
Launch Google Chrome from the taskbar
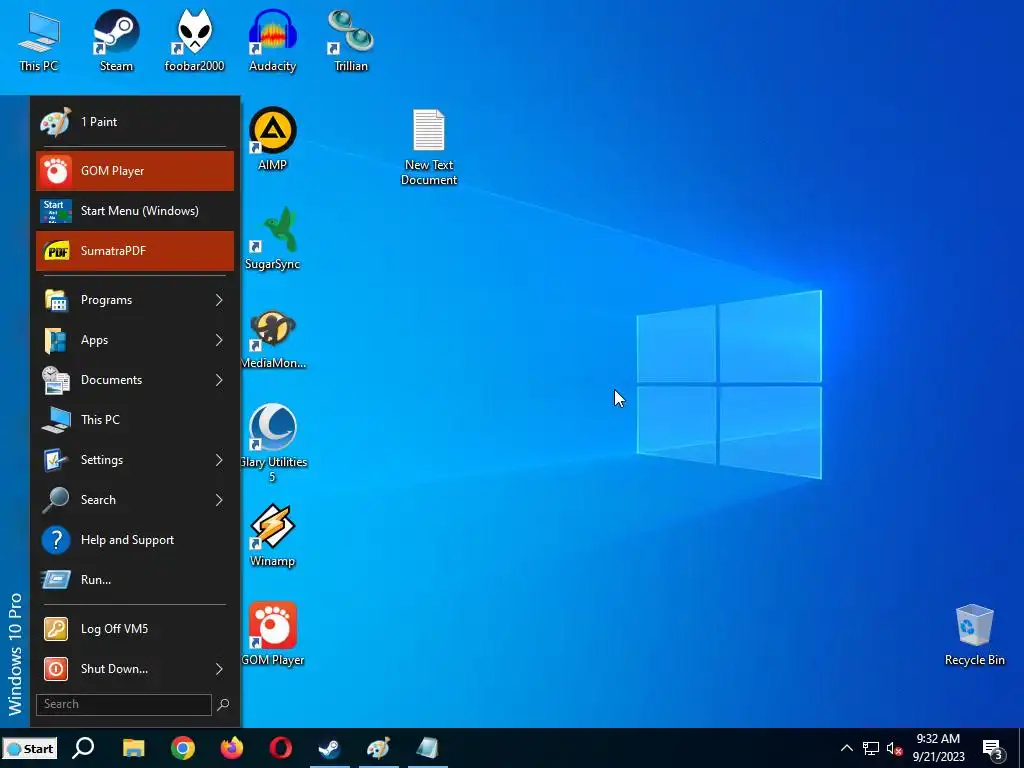point(183,748)
